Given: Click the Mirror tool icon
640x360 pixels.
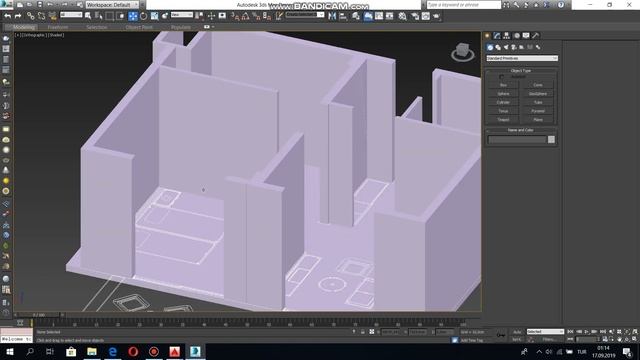Looking at the screenshot, I should (332, 16).
